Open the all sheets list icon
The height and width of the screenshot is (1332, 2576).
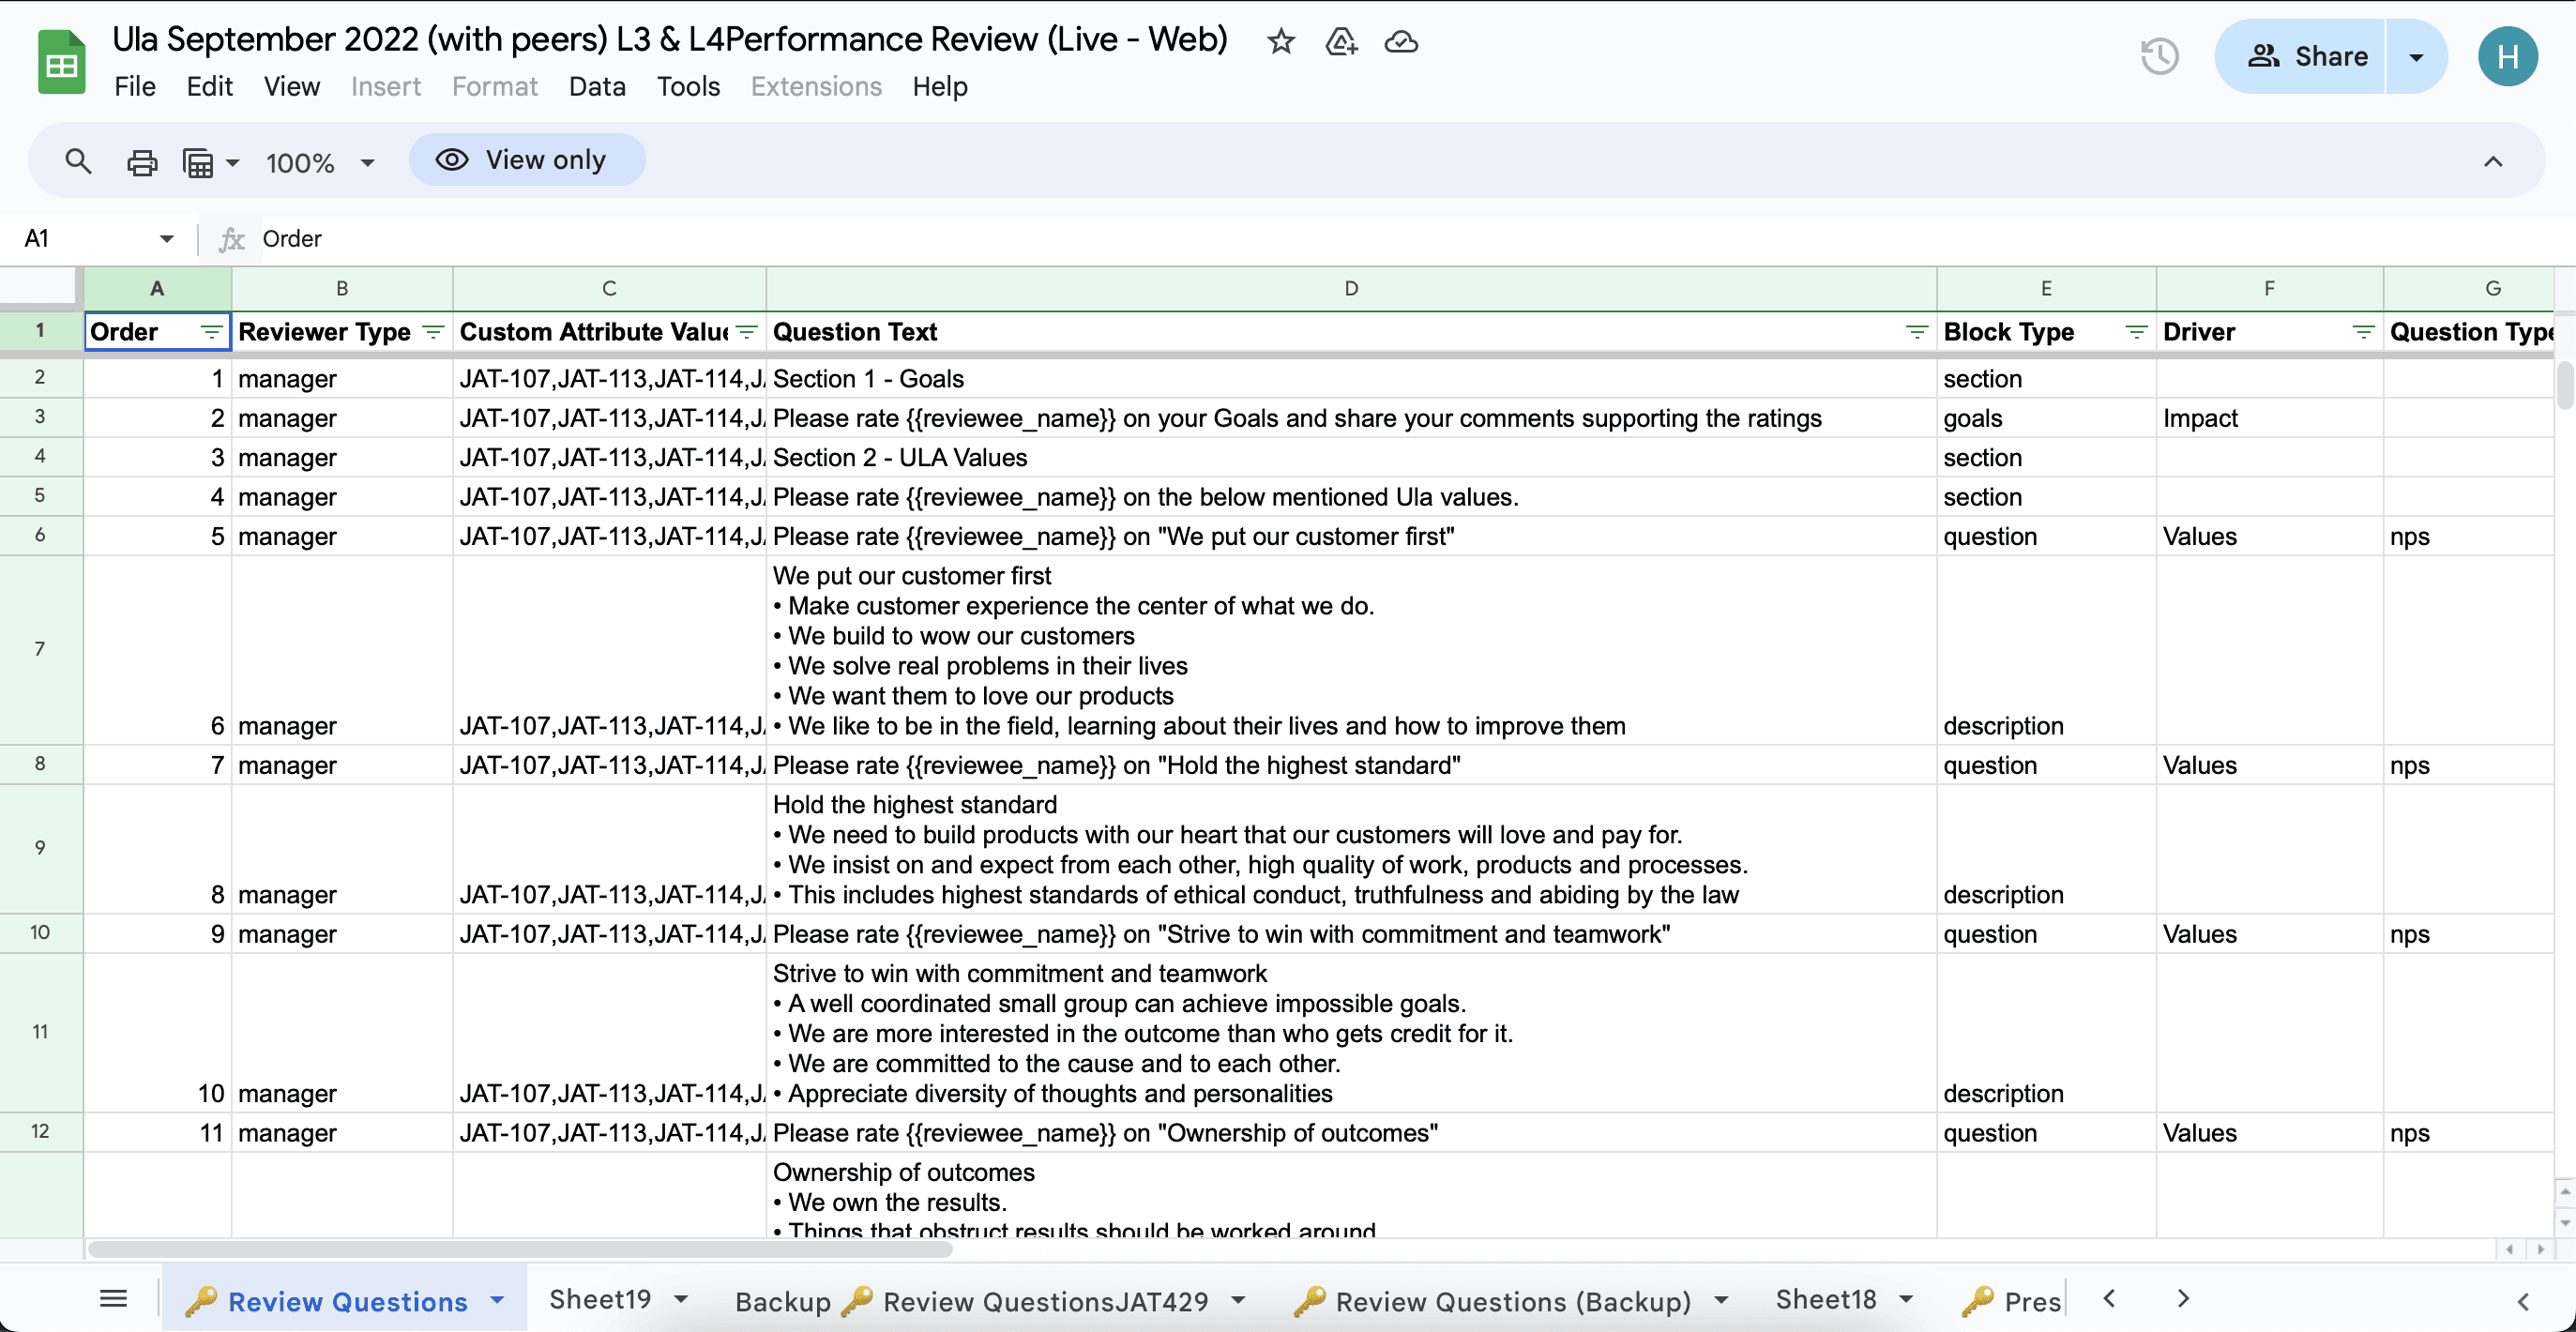pos(114,1298)
